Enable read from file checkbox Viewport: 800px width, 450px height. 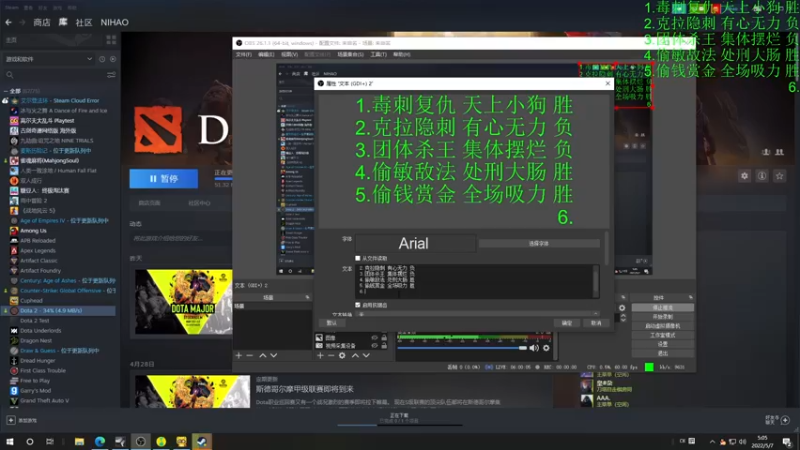358,258
